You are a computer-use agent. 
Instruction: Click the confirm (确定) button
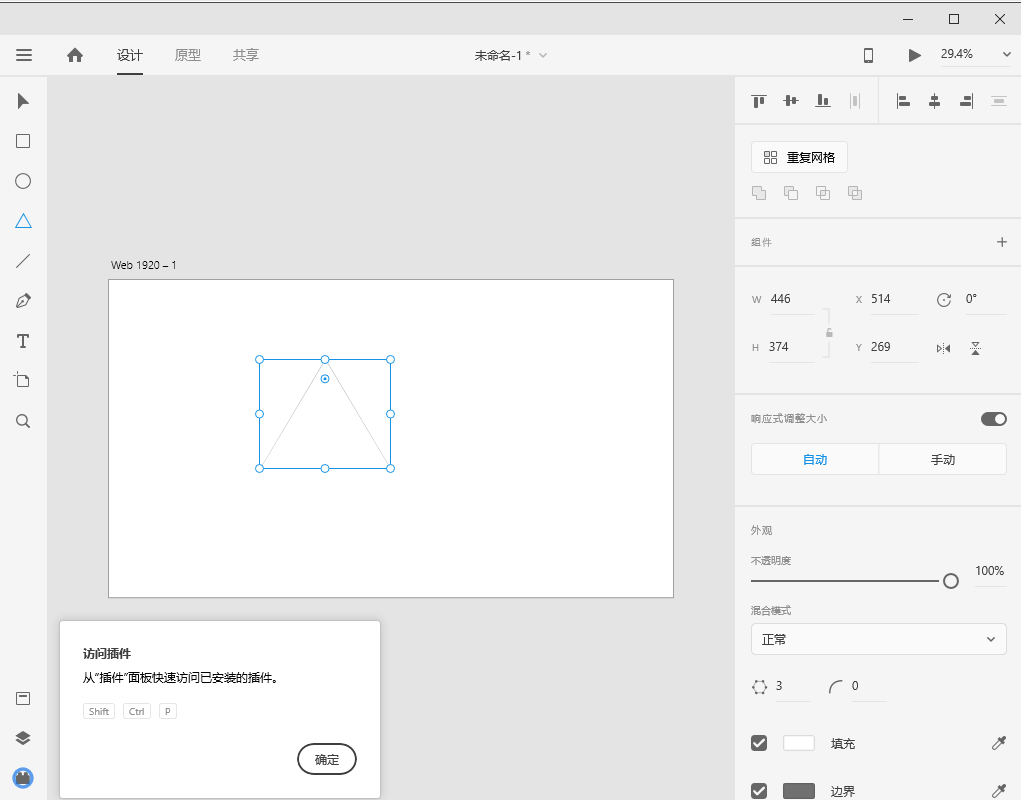click(x=327, y=759)
